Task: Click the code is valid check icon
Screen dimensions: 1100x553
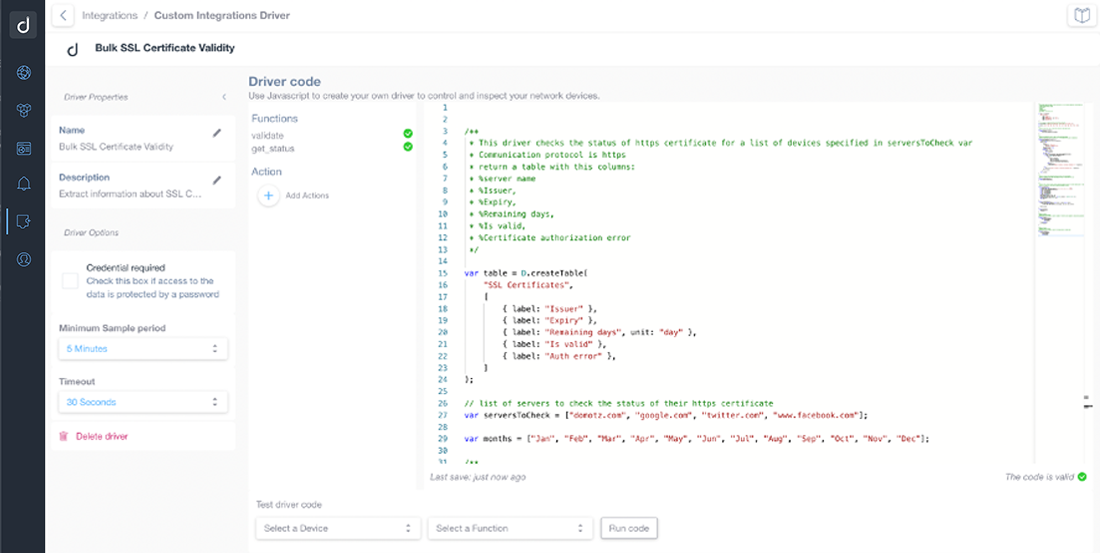Action: (x=1082, y=477)
